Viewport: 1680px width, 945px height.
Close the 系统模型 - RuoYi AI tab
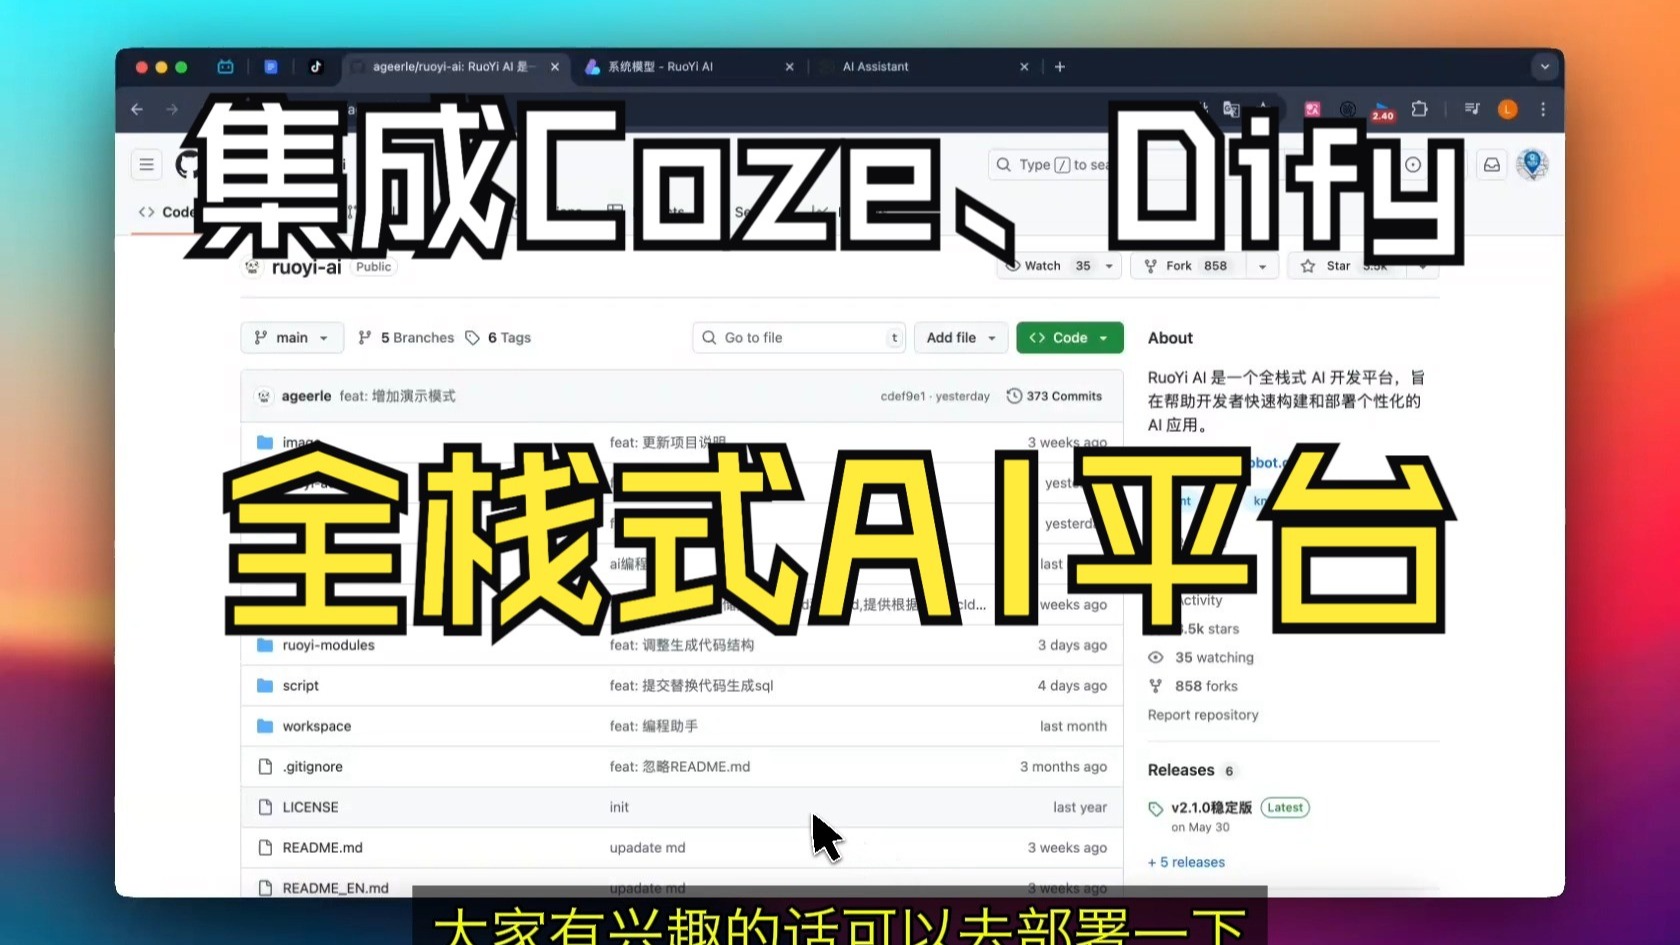pyautogui.click(x=790, y=67)
